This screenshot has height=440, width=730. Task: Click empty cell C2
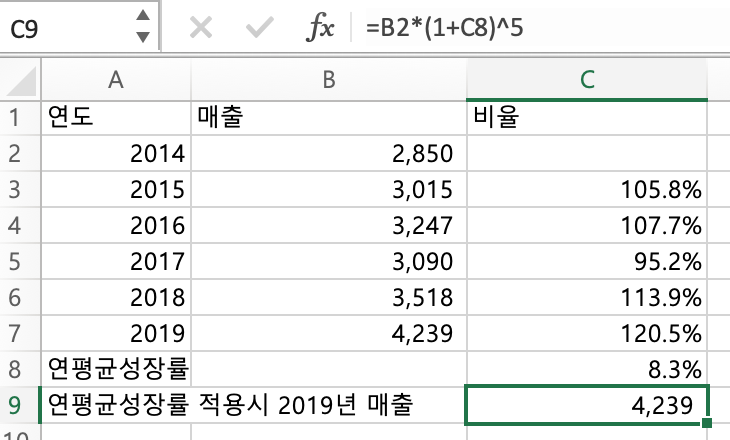587,153
